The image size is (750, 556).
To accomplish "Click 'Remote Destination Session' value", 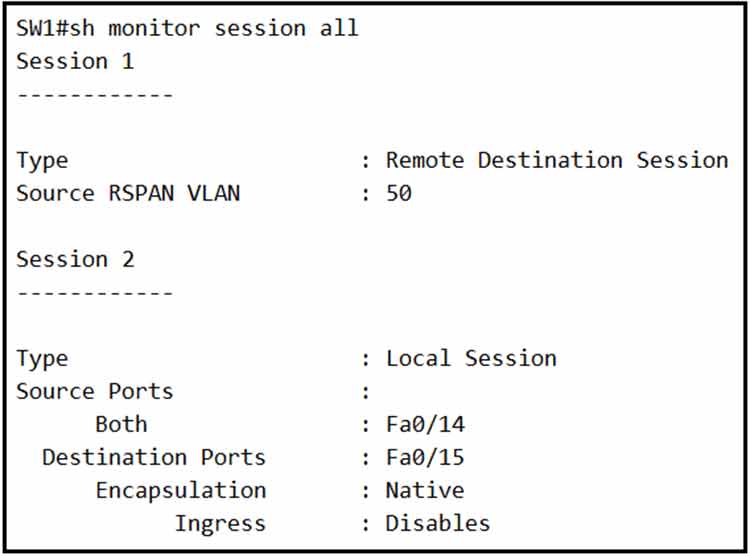I will pos(557,160).
